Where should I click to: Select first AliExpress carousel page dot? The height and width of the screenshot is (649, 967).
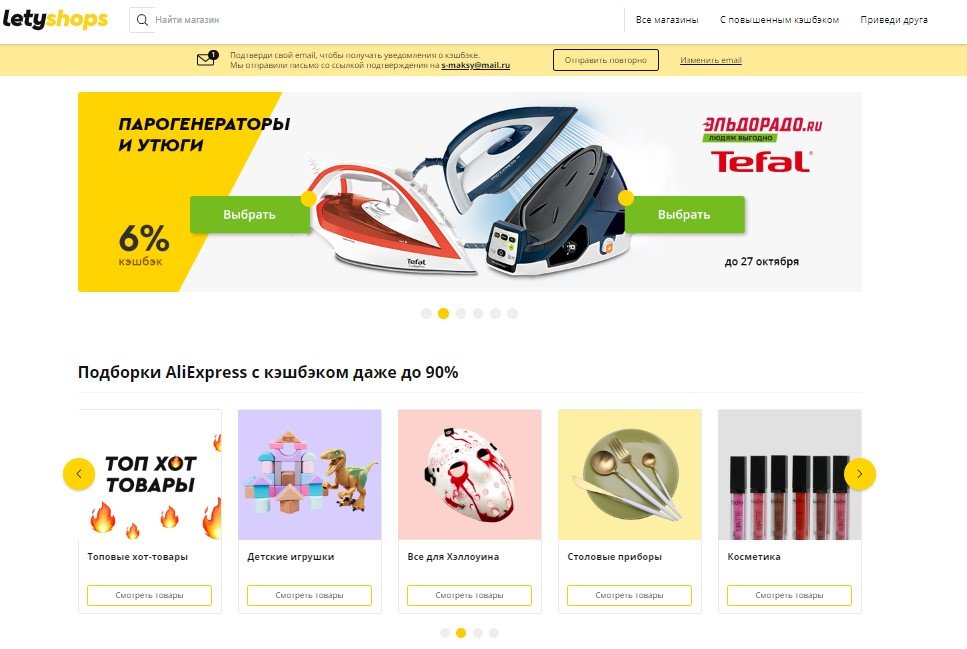tap(445, 633)
